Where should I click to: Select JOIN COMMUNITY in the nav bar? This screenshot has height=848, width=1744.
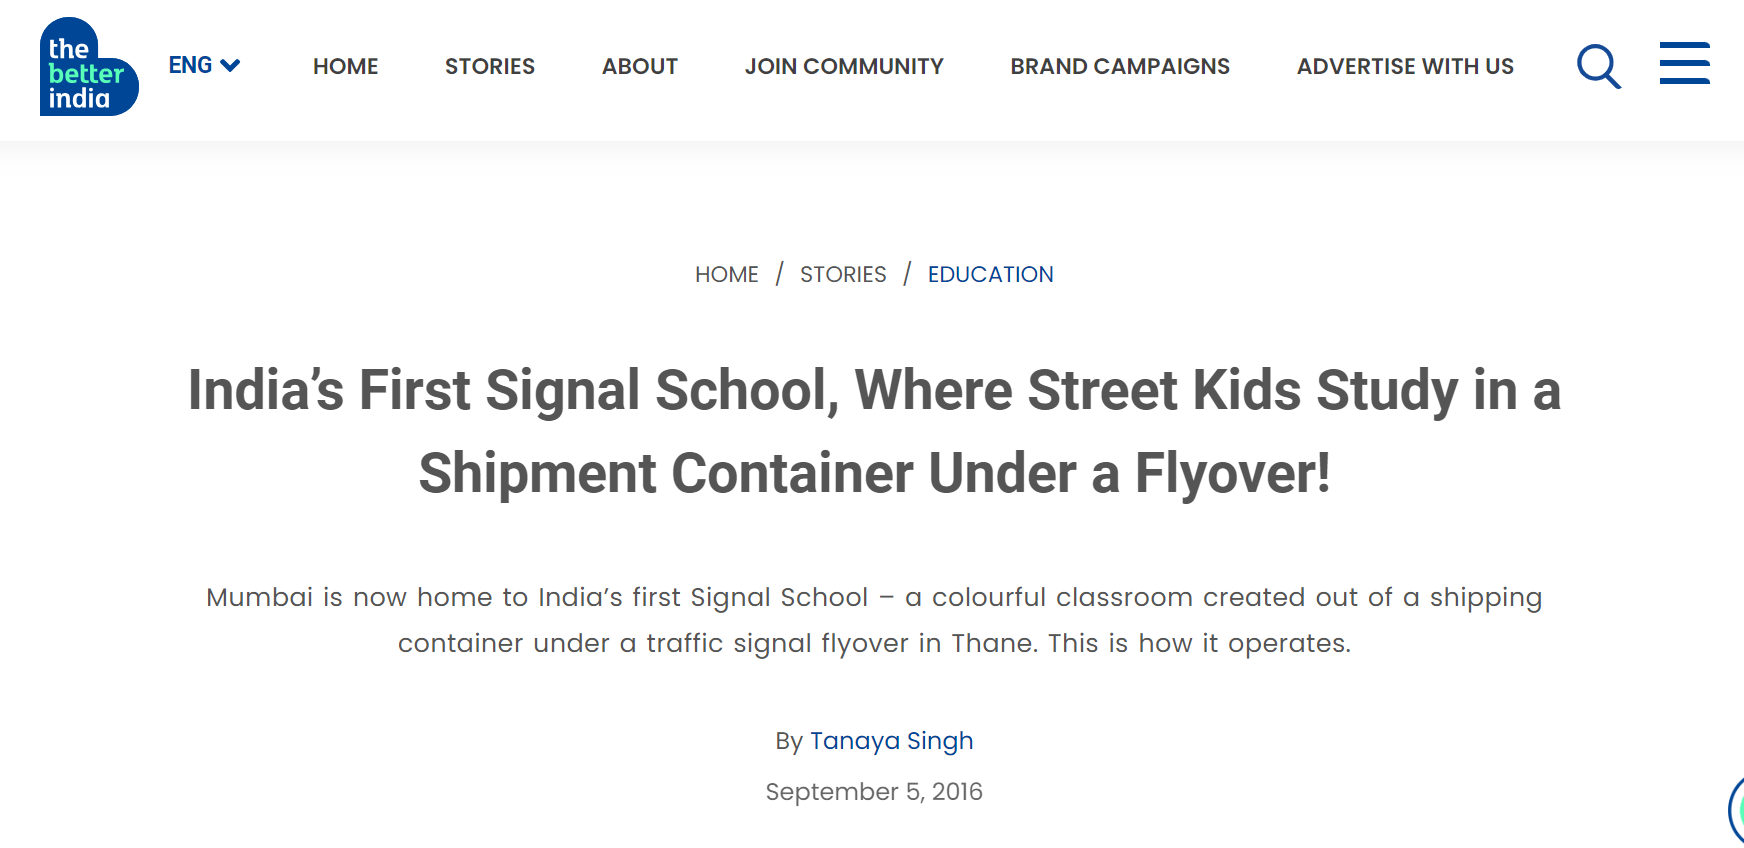(x=844, y=66)
